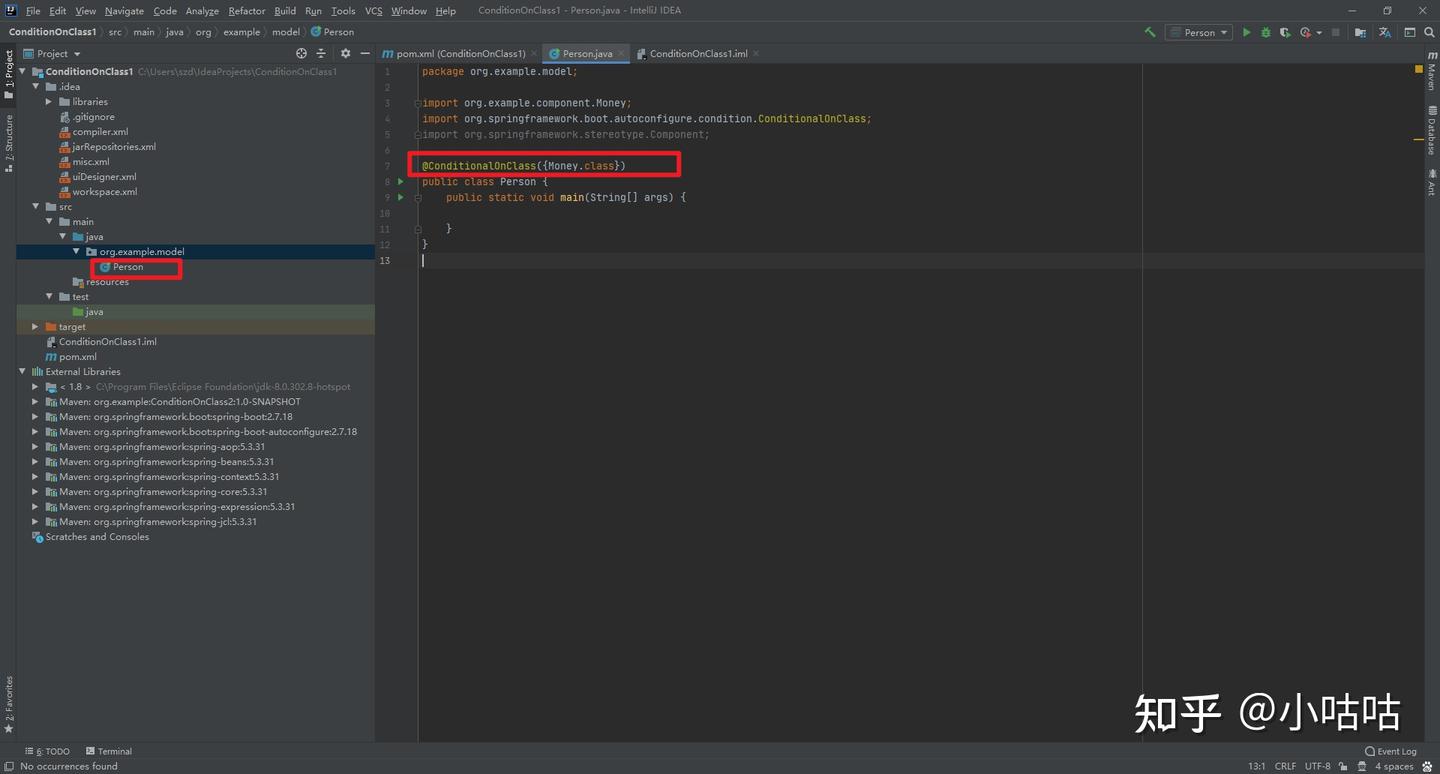1440x774 pixels.
Task: Run with Coverage using the shield icon
Action: [1285, 32]
